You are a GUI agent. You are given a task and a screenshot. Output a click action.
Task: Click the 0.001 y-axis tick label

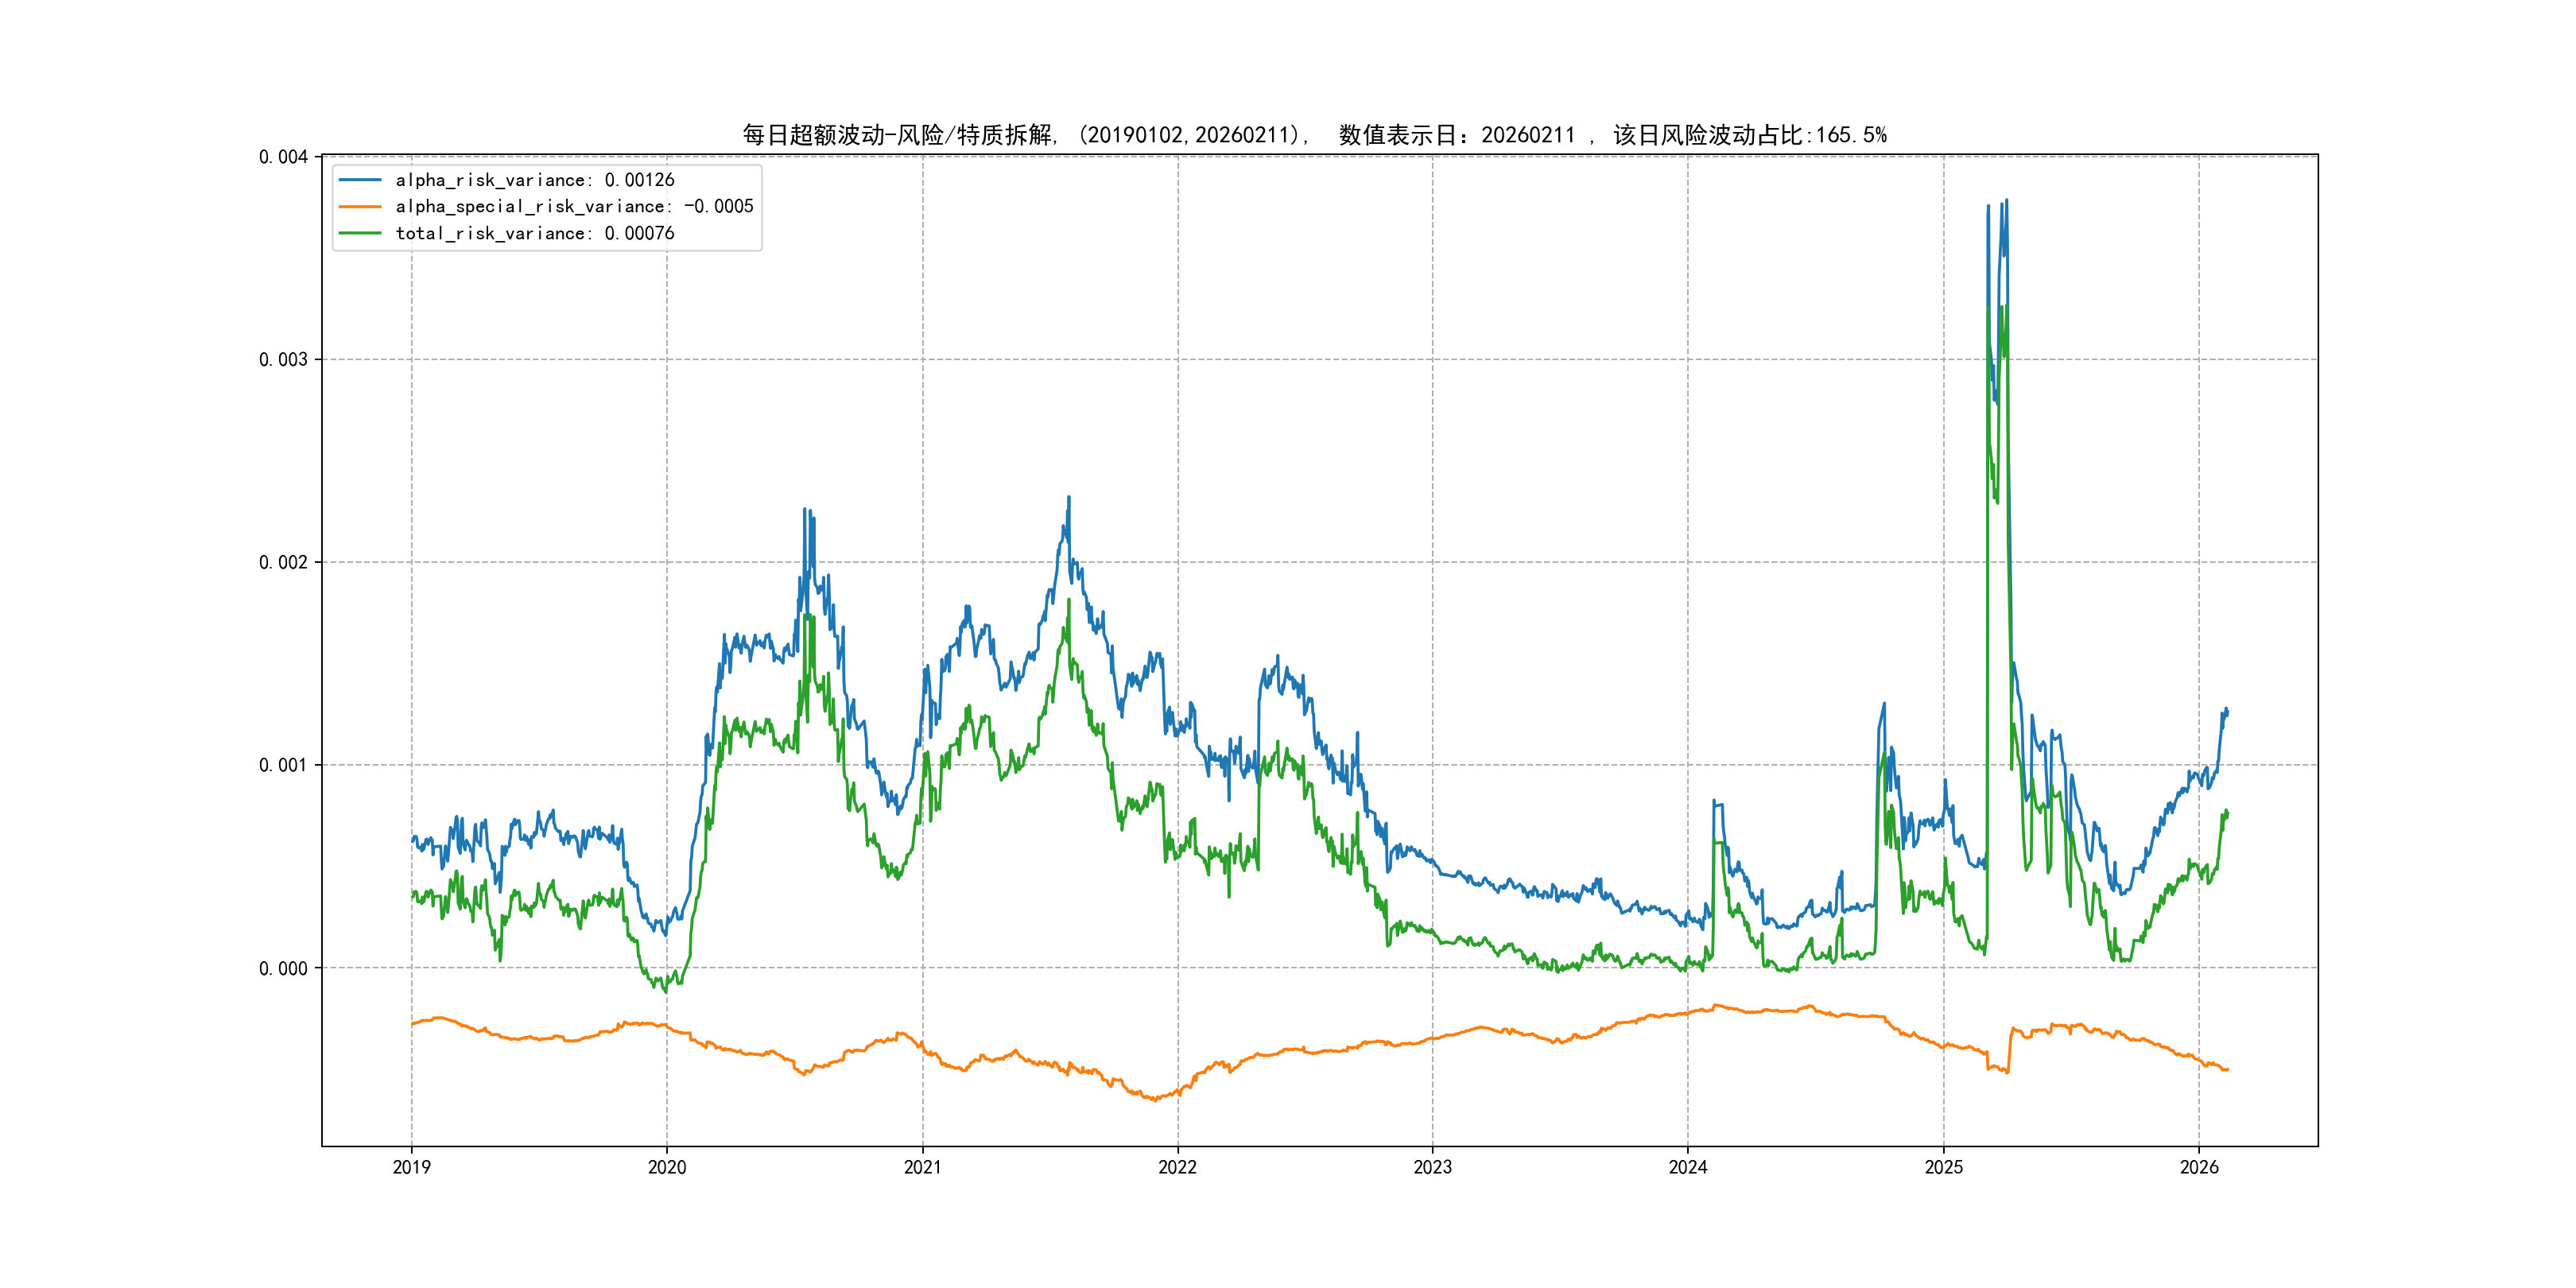pos(283,766)
